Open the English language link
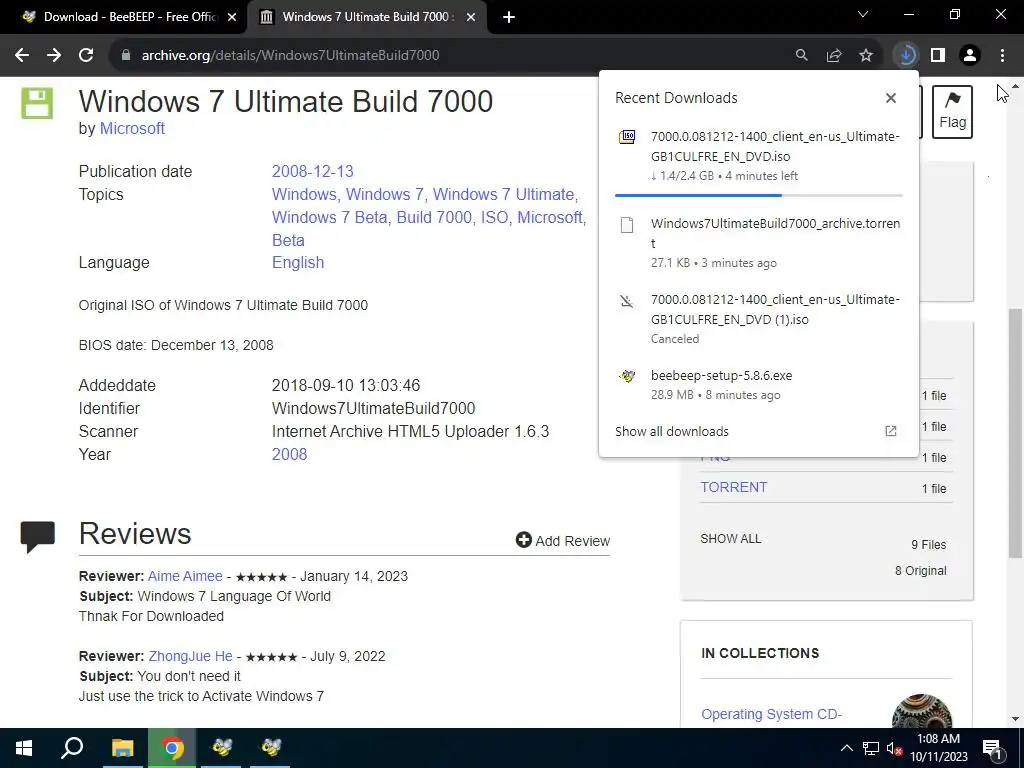 tap(298, 263)
